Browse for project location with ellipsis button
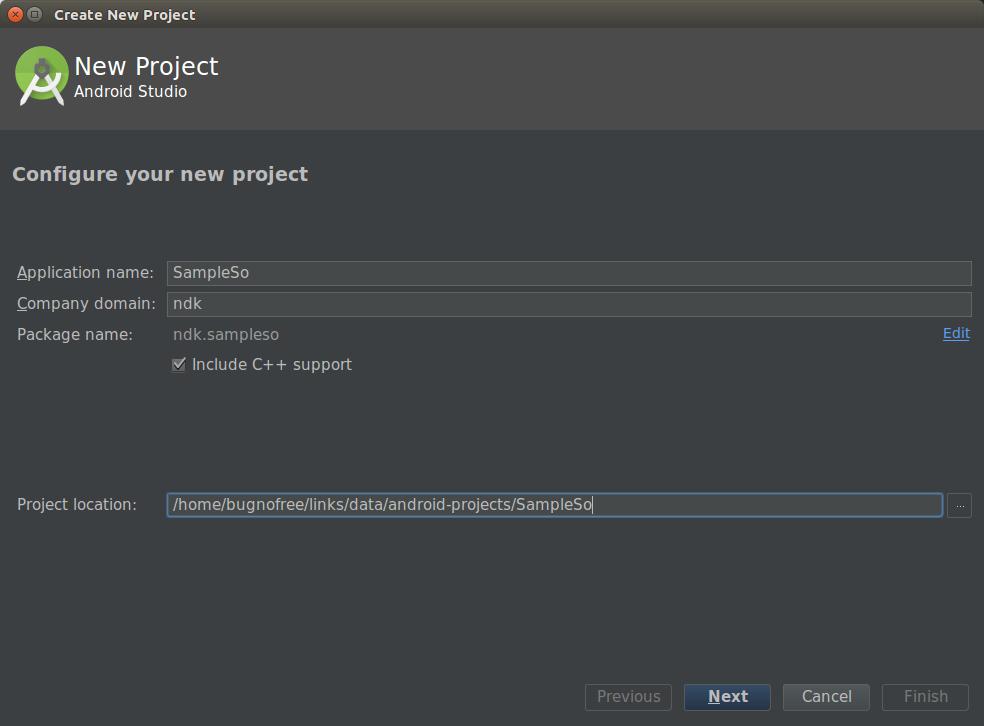 (959, 505)
